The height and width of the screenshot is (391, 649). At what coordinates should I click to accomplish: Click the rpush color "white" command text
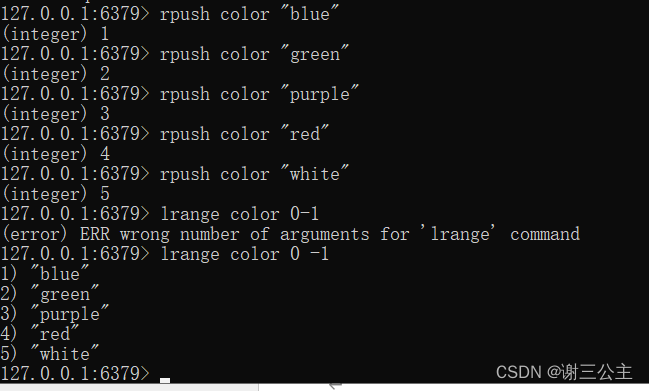[x=254, y=174]
